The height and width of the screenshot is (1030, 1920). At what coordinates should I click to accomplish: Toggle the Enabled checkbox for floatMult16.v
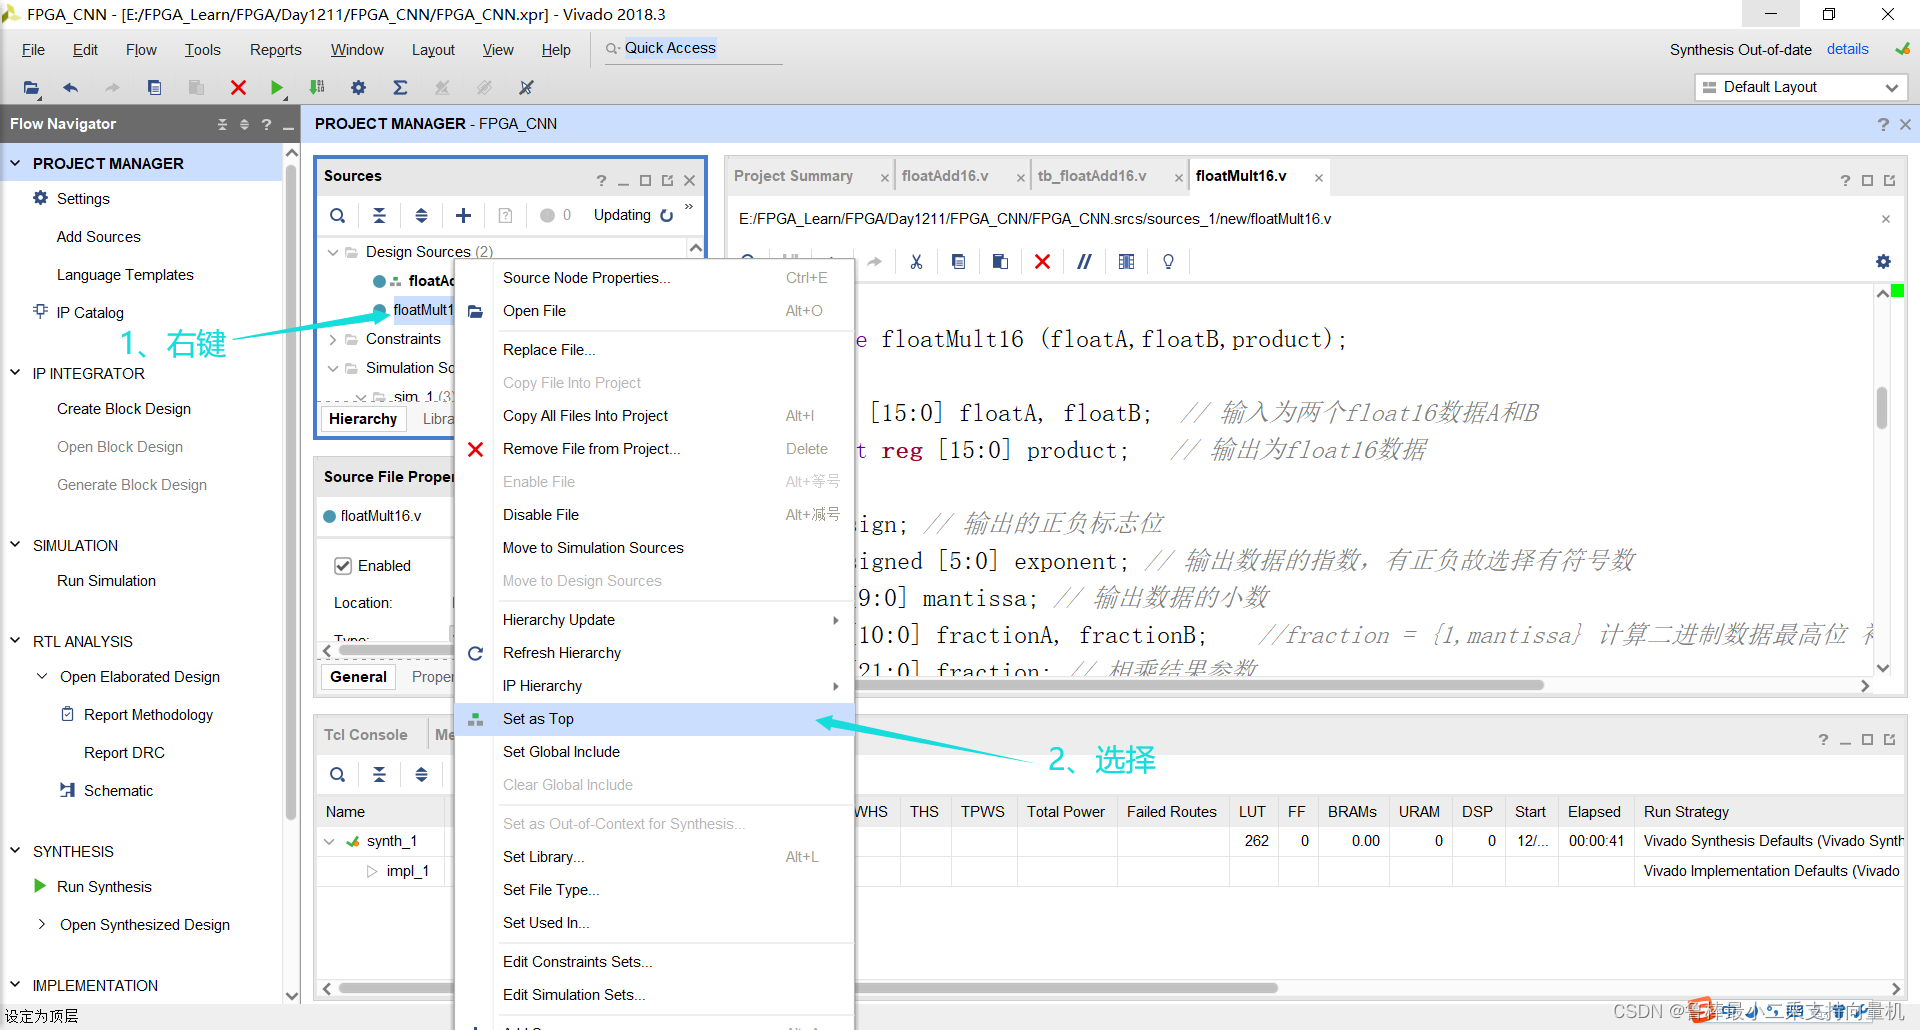343,566
